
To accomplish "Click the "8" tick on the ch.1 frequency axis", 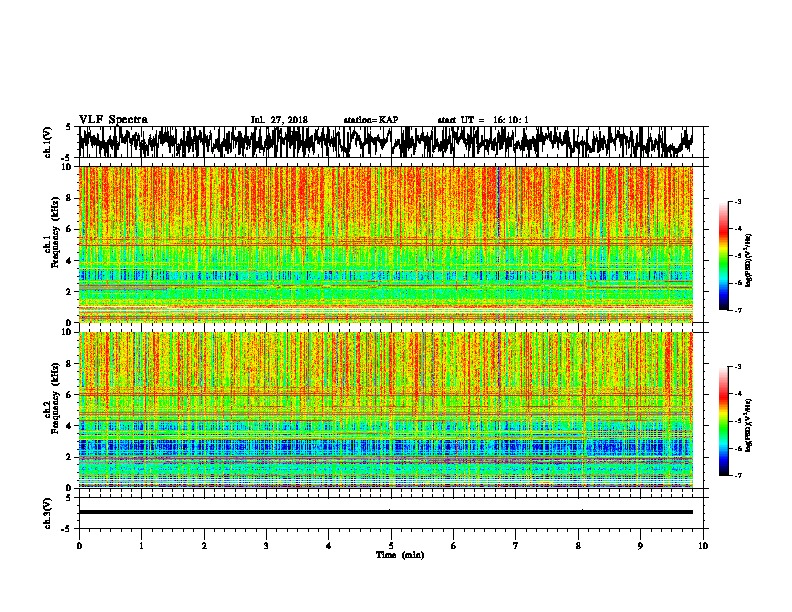I will coord(70,198).
